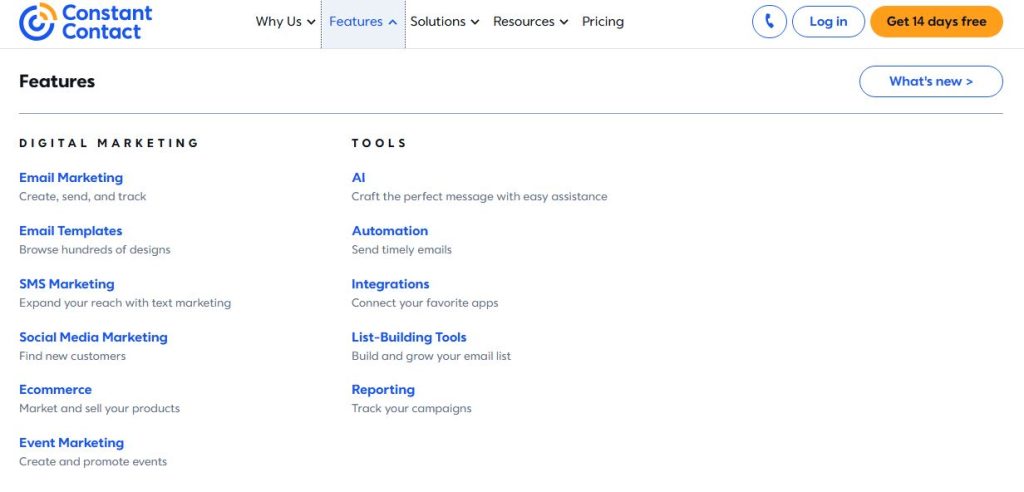Click 'Craft the perfect message' description
This screenshot has height=492, width=1024.
pyautogui.click(x=479, y=197)
